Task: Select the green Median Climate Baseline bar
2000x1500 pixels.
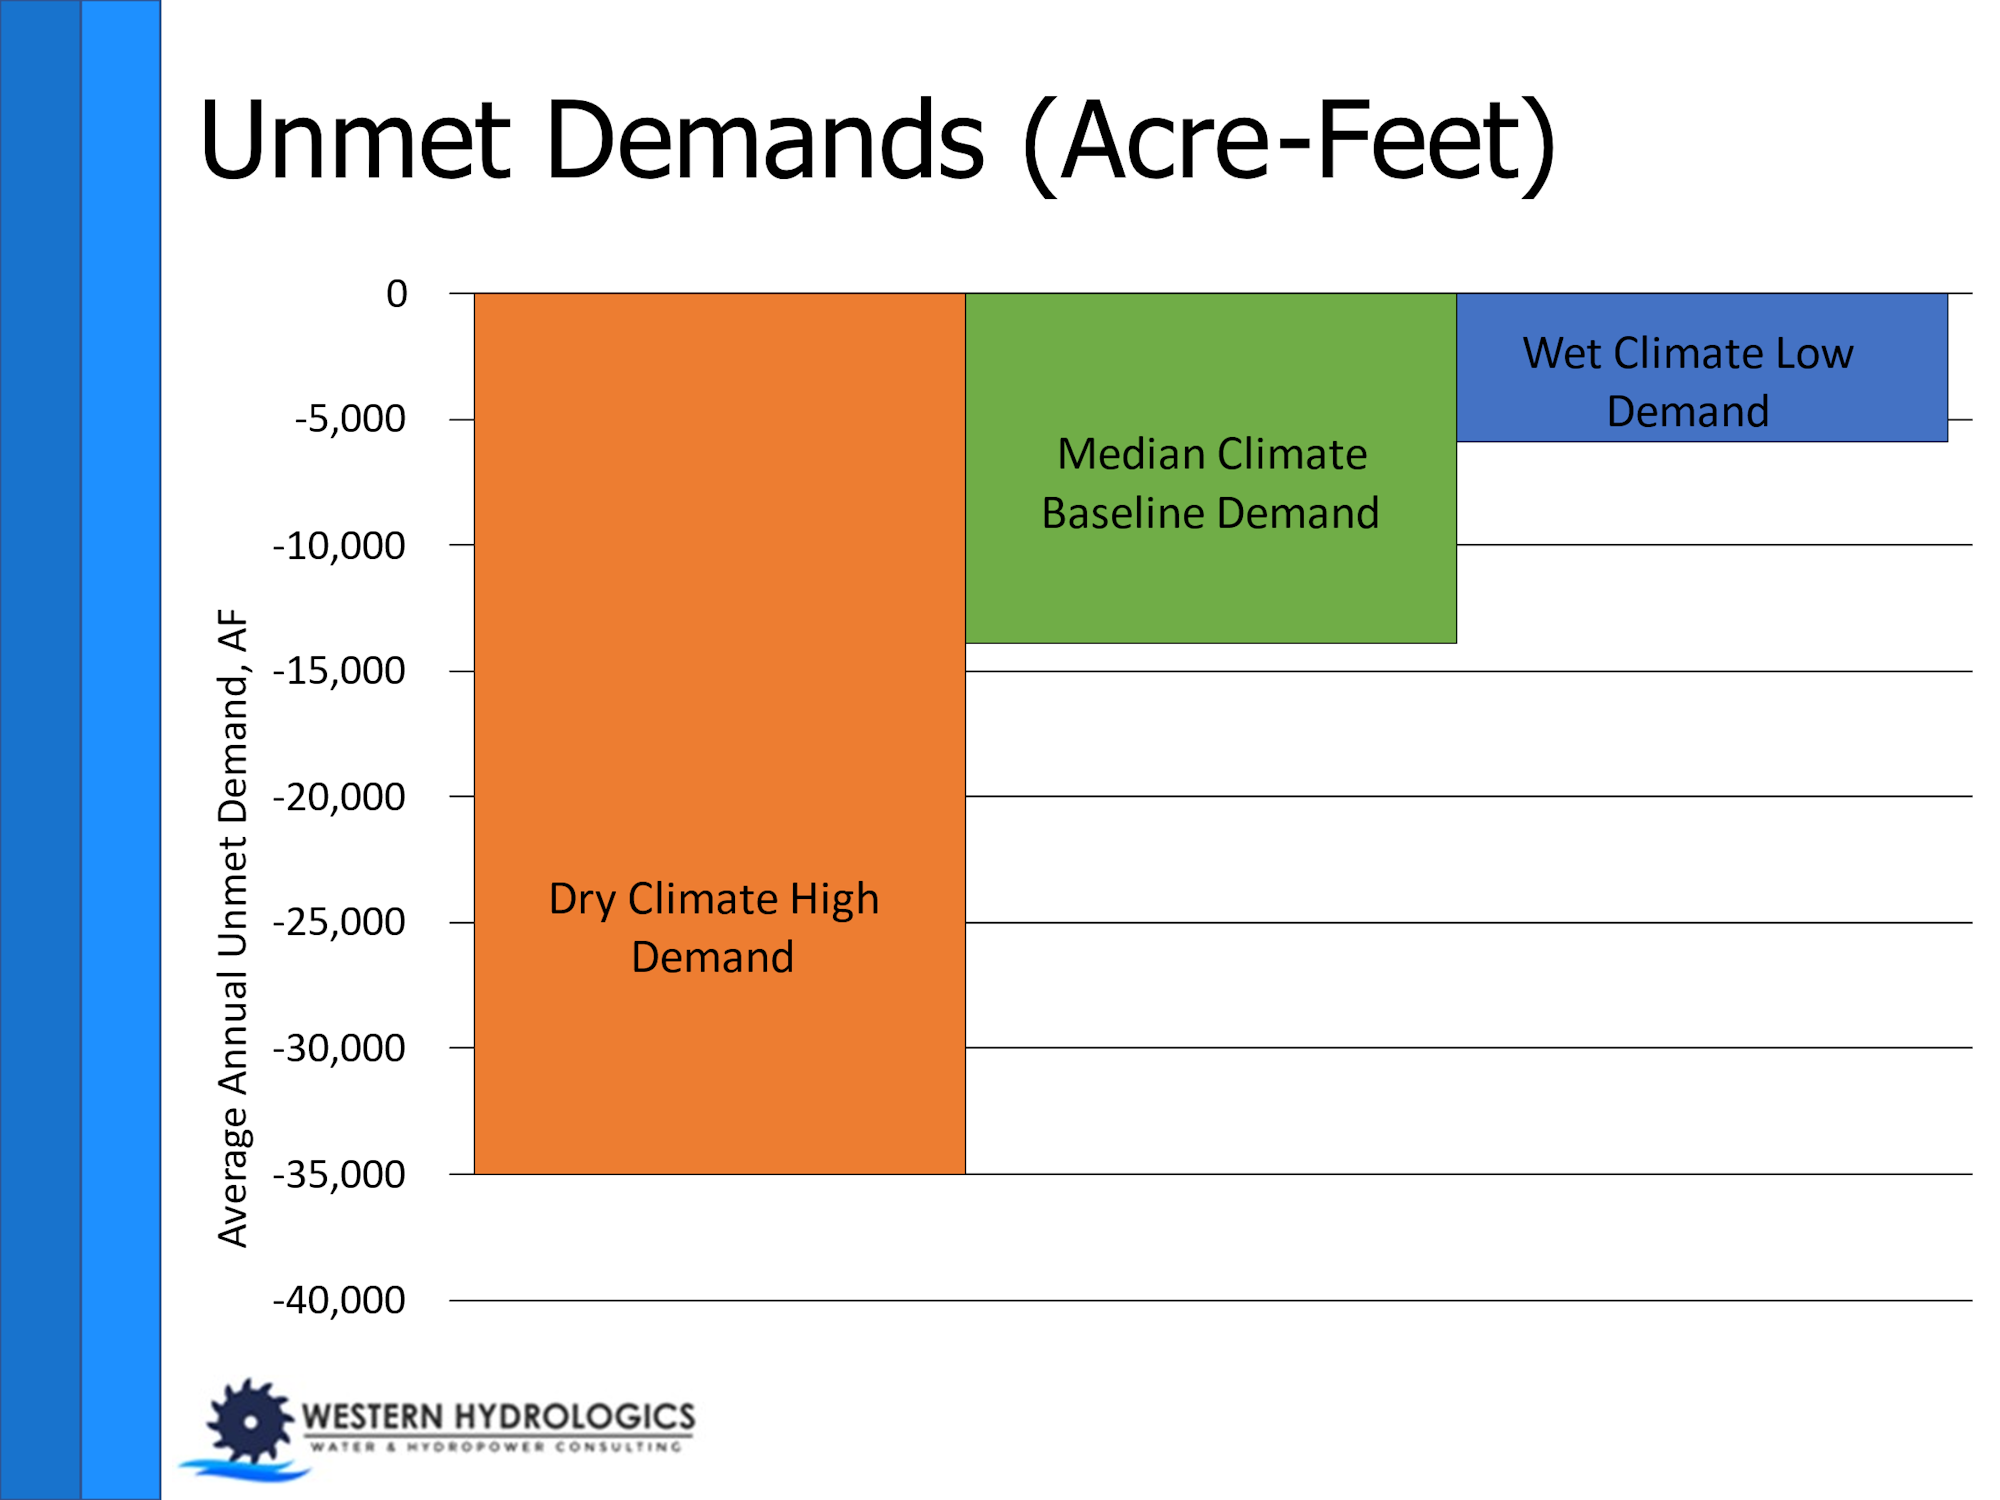Action: click(x=1210, y=590)
